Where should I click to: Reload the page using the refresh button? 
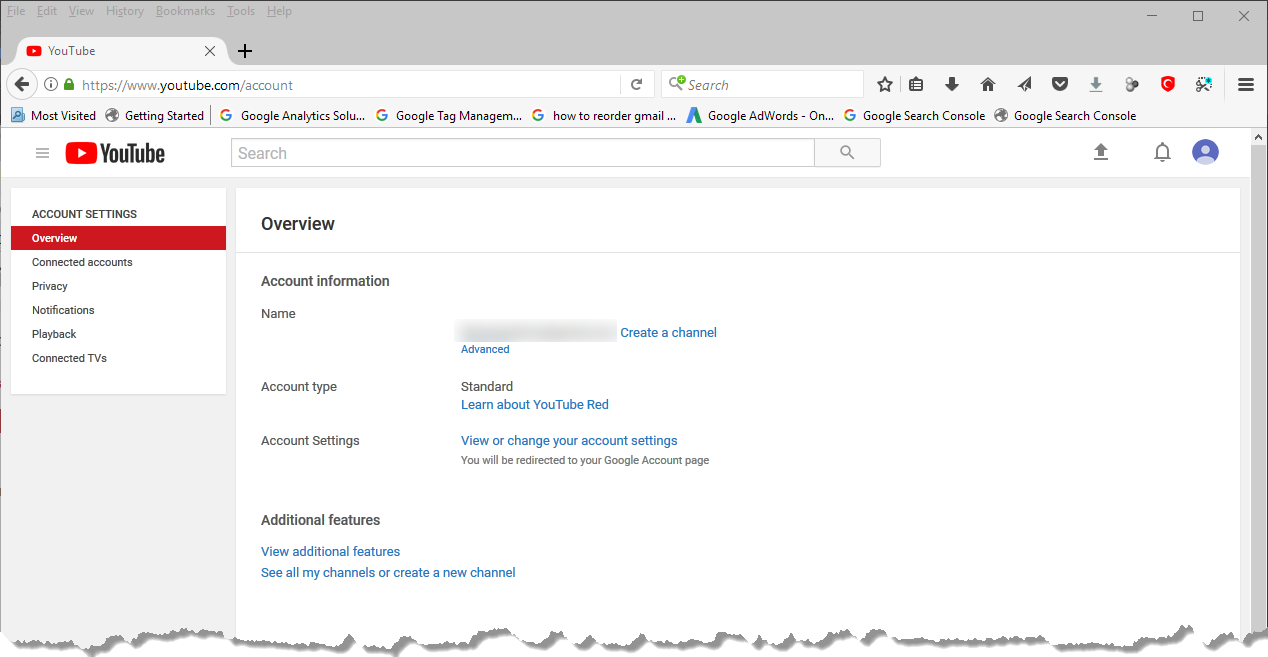(x=636, y=85)
